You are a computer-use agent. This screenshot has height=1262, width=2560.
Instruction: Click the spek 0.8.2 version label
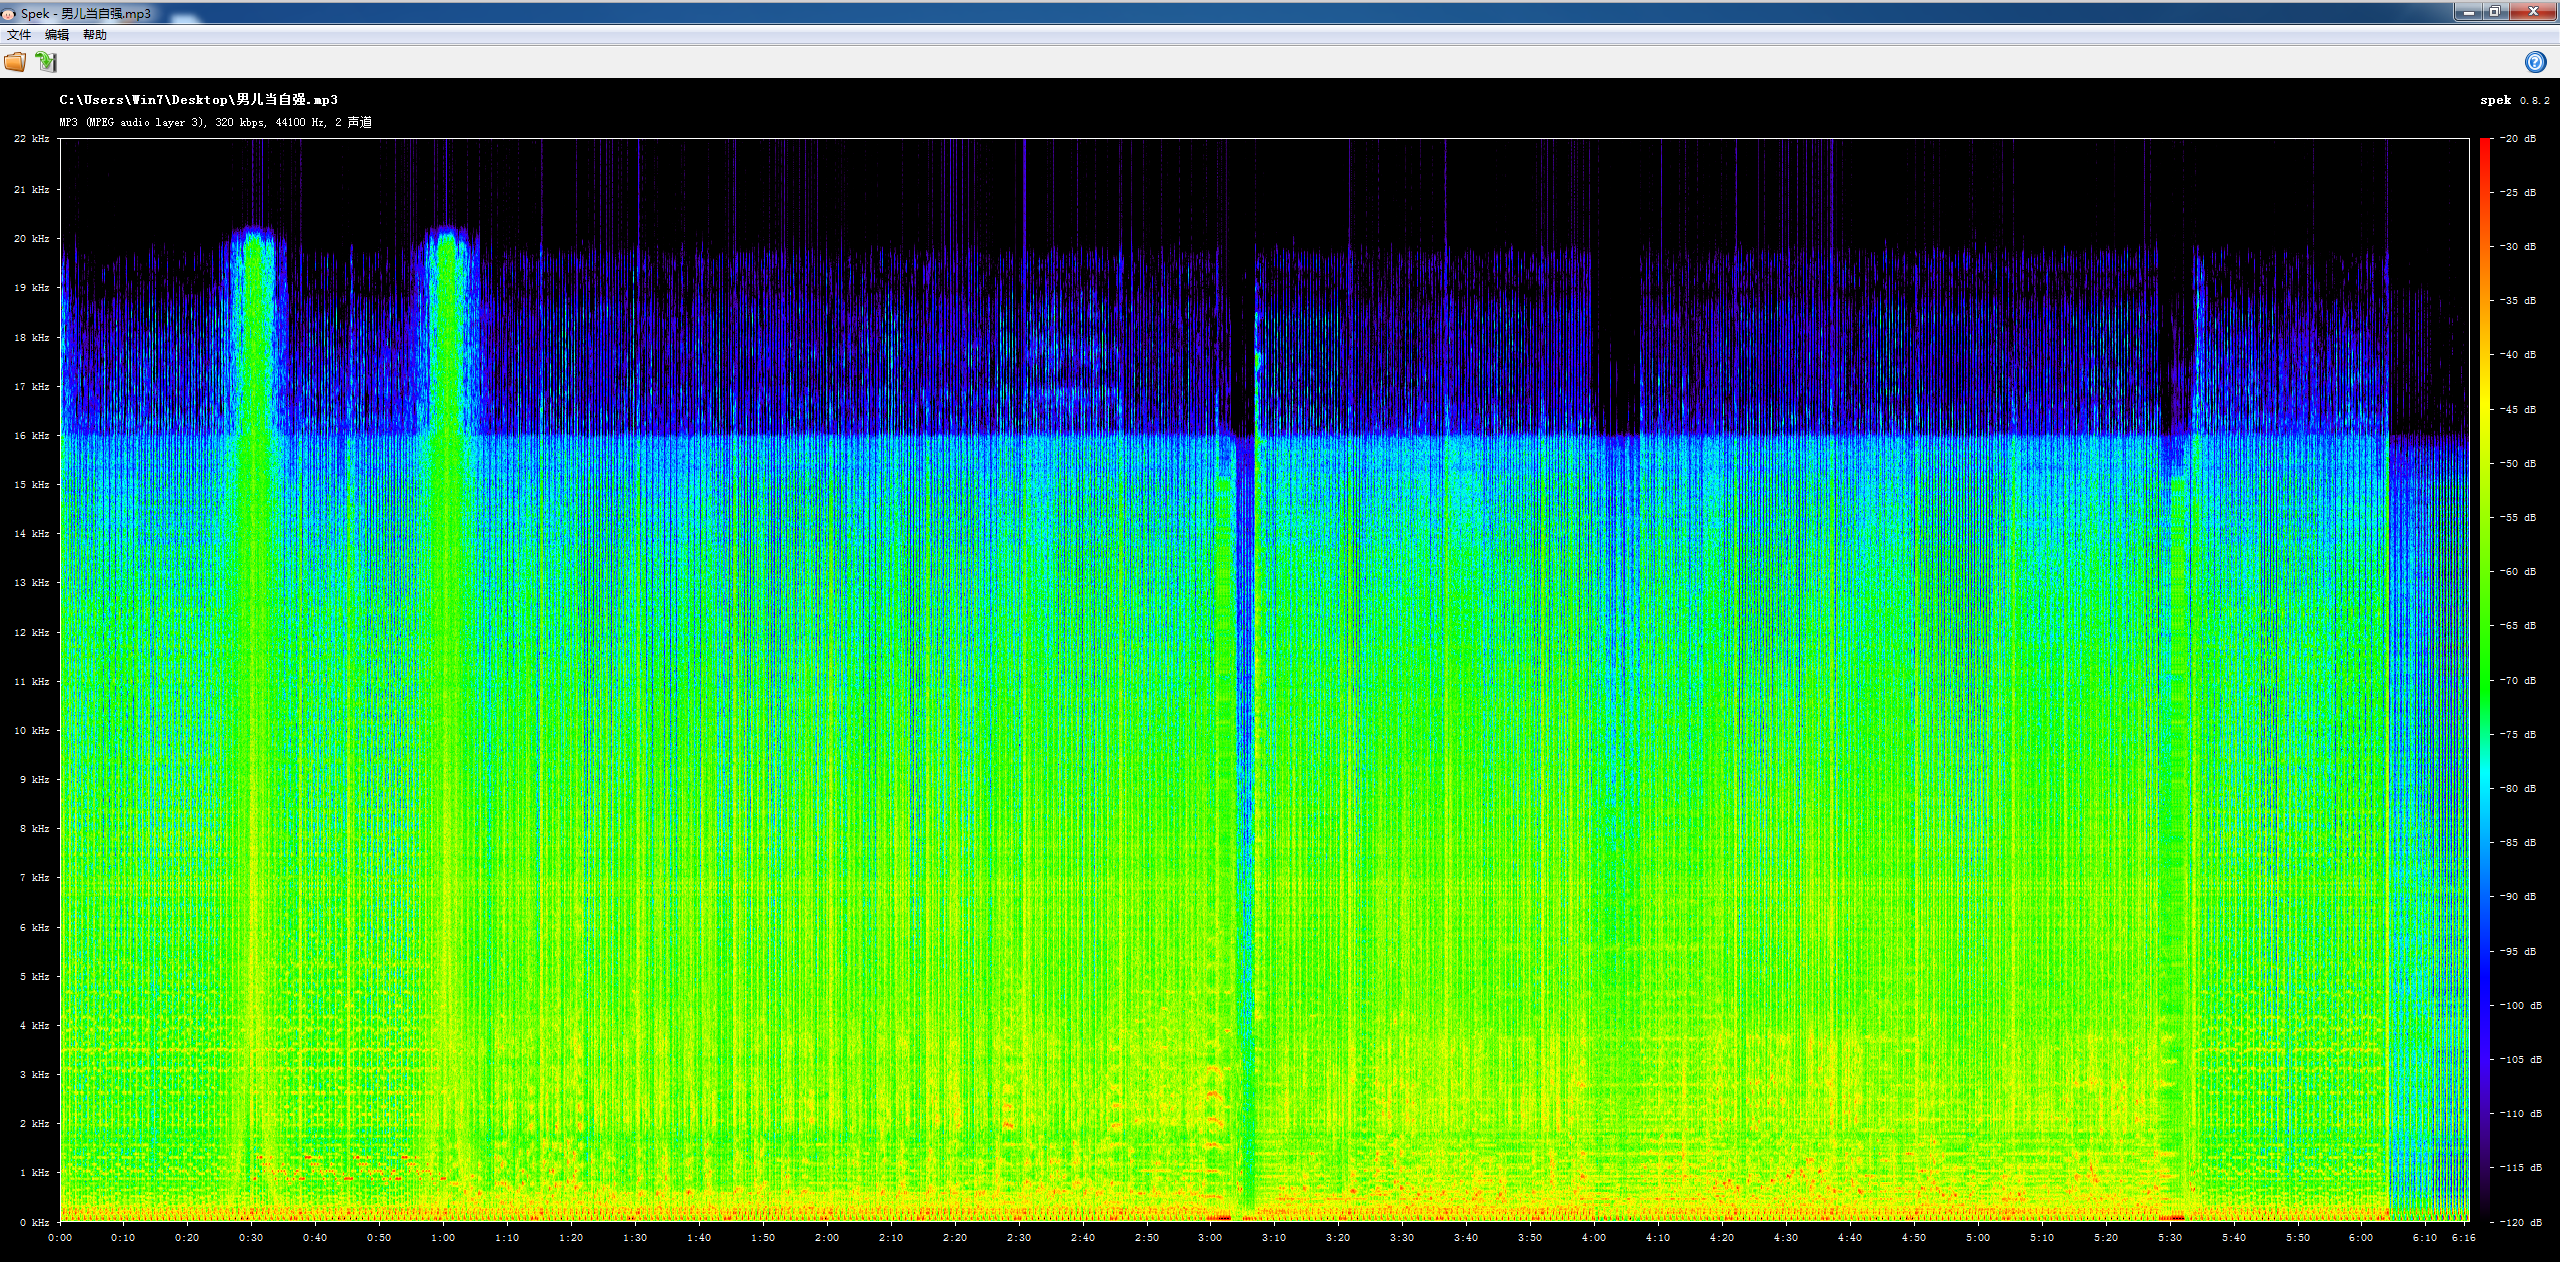2514,100
